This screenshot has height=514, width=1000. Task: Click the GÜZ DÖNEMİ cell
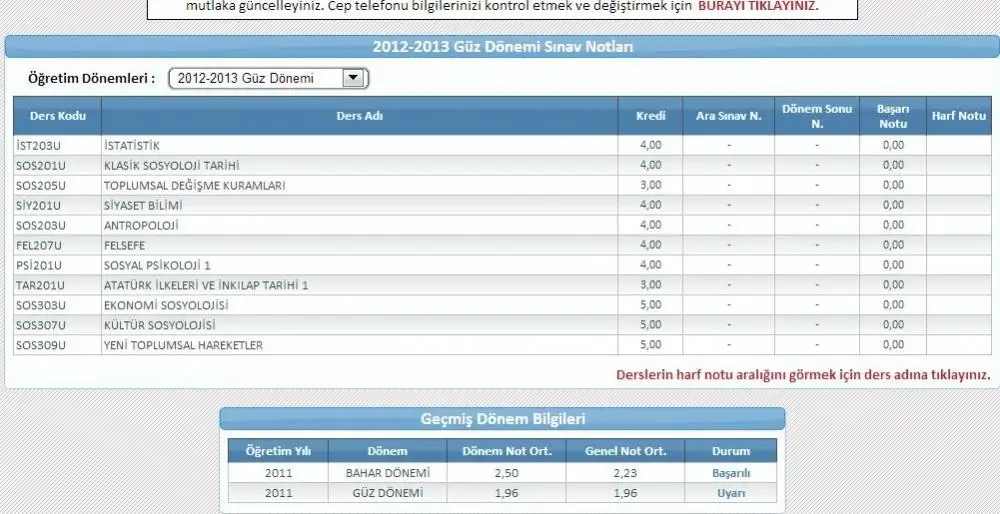388,493
